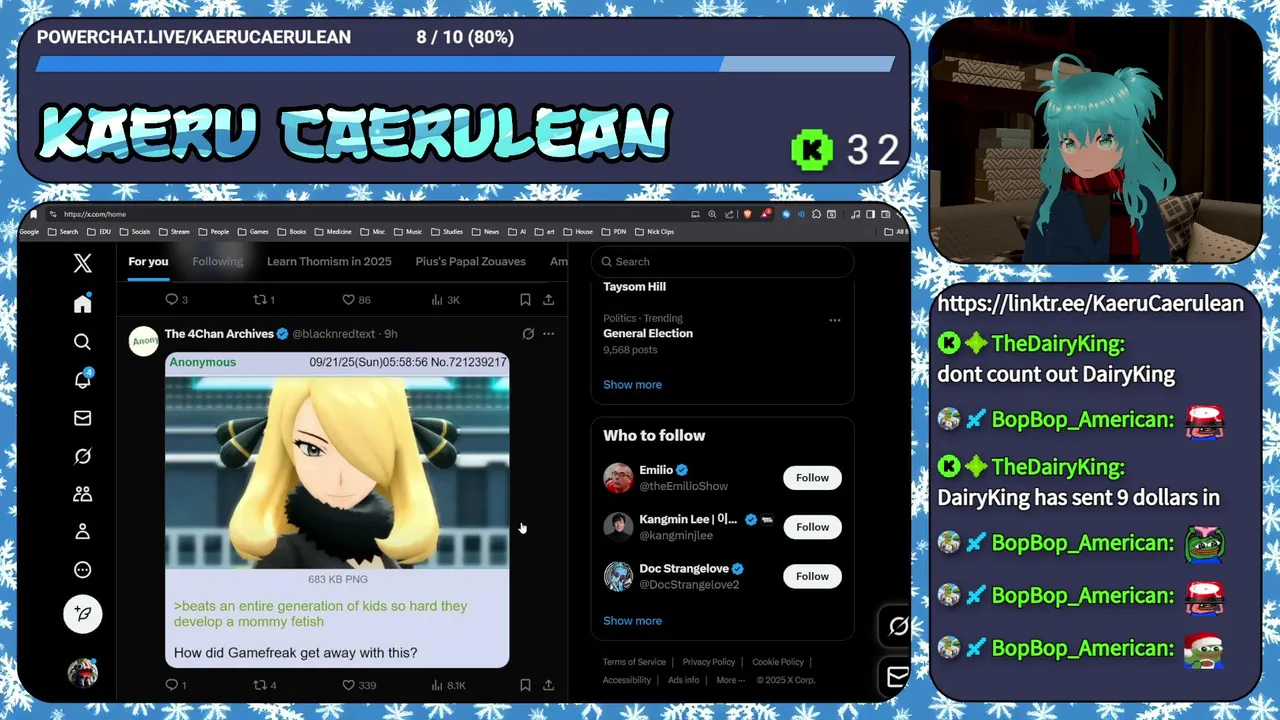Click the browser address bar URL
1280x720 pixels.
95,214
